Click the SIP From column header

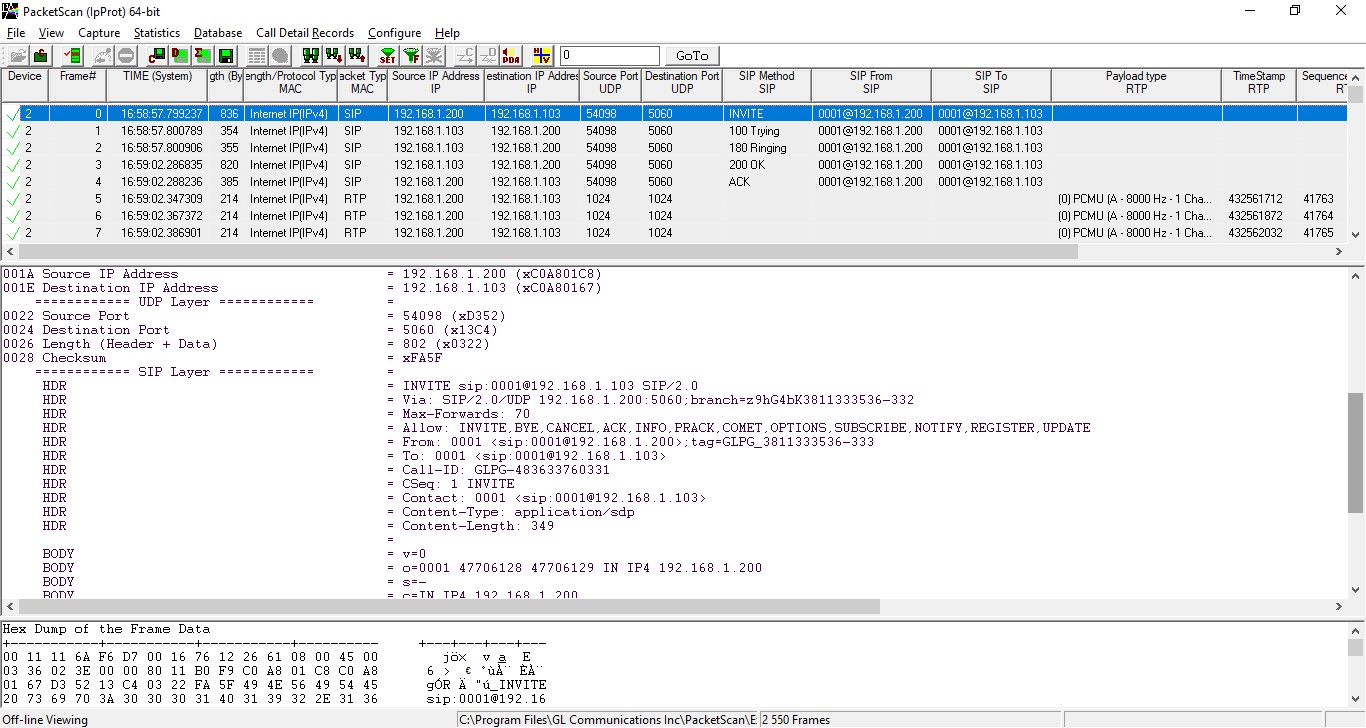point(871,83)
